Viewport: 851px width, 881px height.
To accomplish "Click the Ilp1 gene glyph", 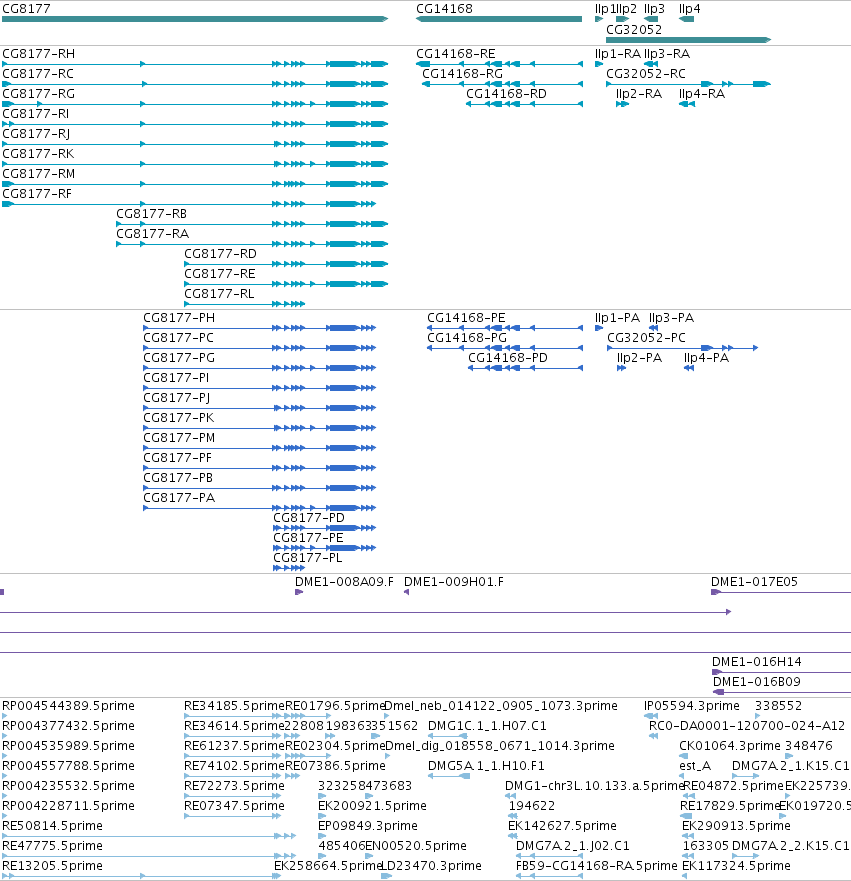I will click(x=599, y=19).
